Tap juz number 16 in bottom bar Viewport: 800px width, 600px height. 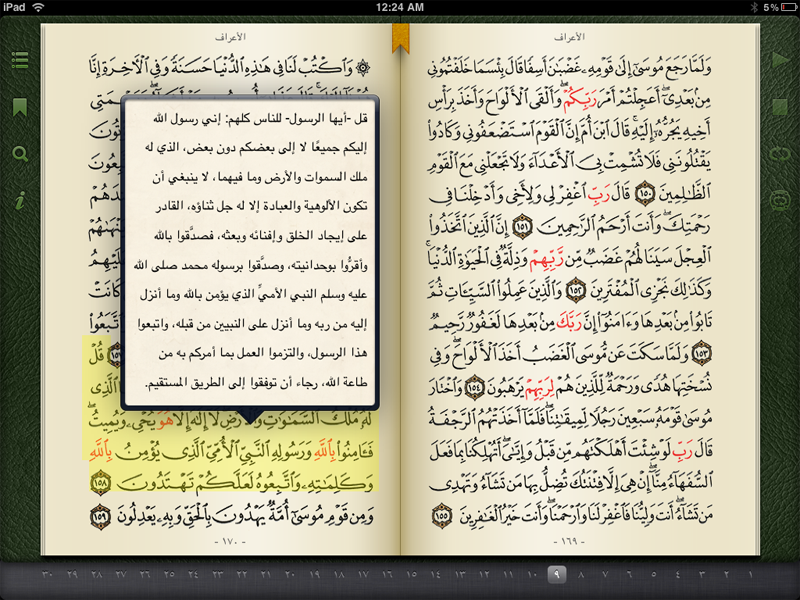(387, 574)
